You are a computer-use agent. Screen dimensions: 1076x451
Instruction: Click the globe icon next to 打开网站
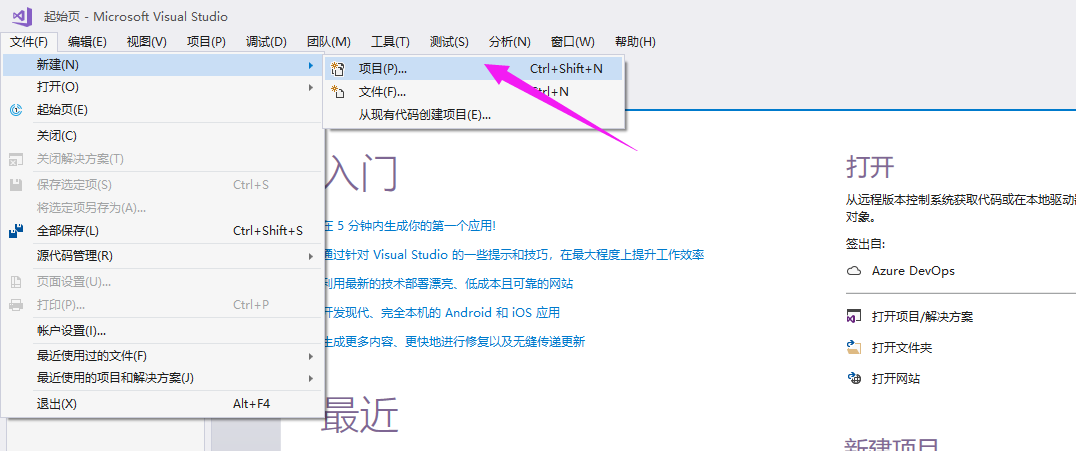(854, 378)
